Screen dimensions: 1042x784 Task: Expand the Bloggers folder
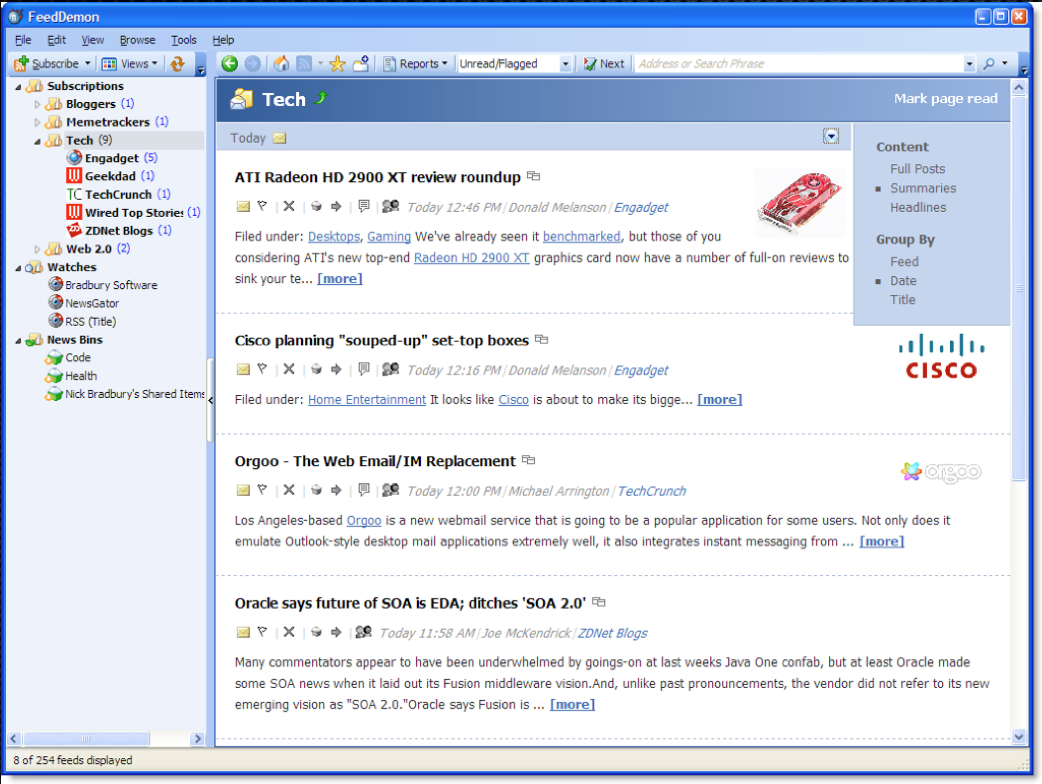point(37,104)
